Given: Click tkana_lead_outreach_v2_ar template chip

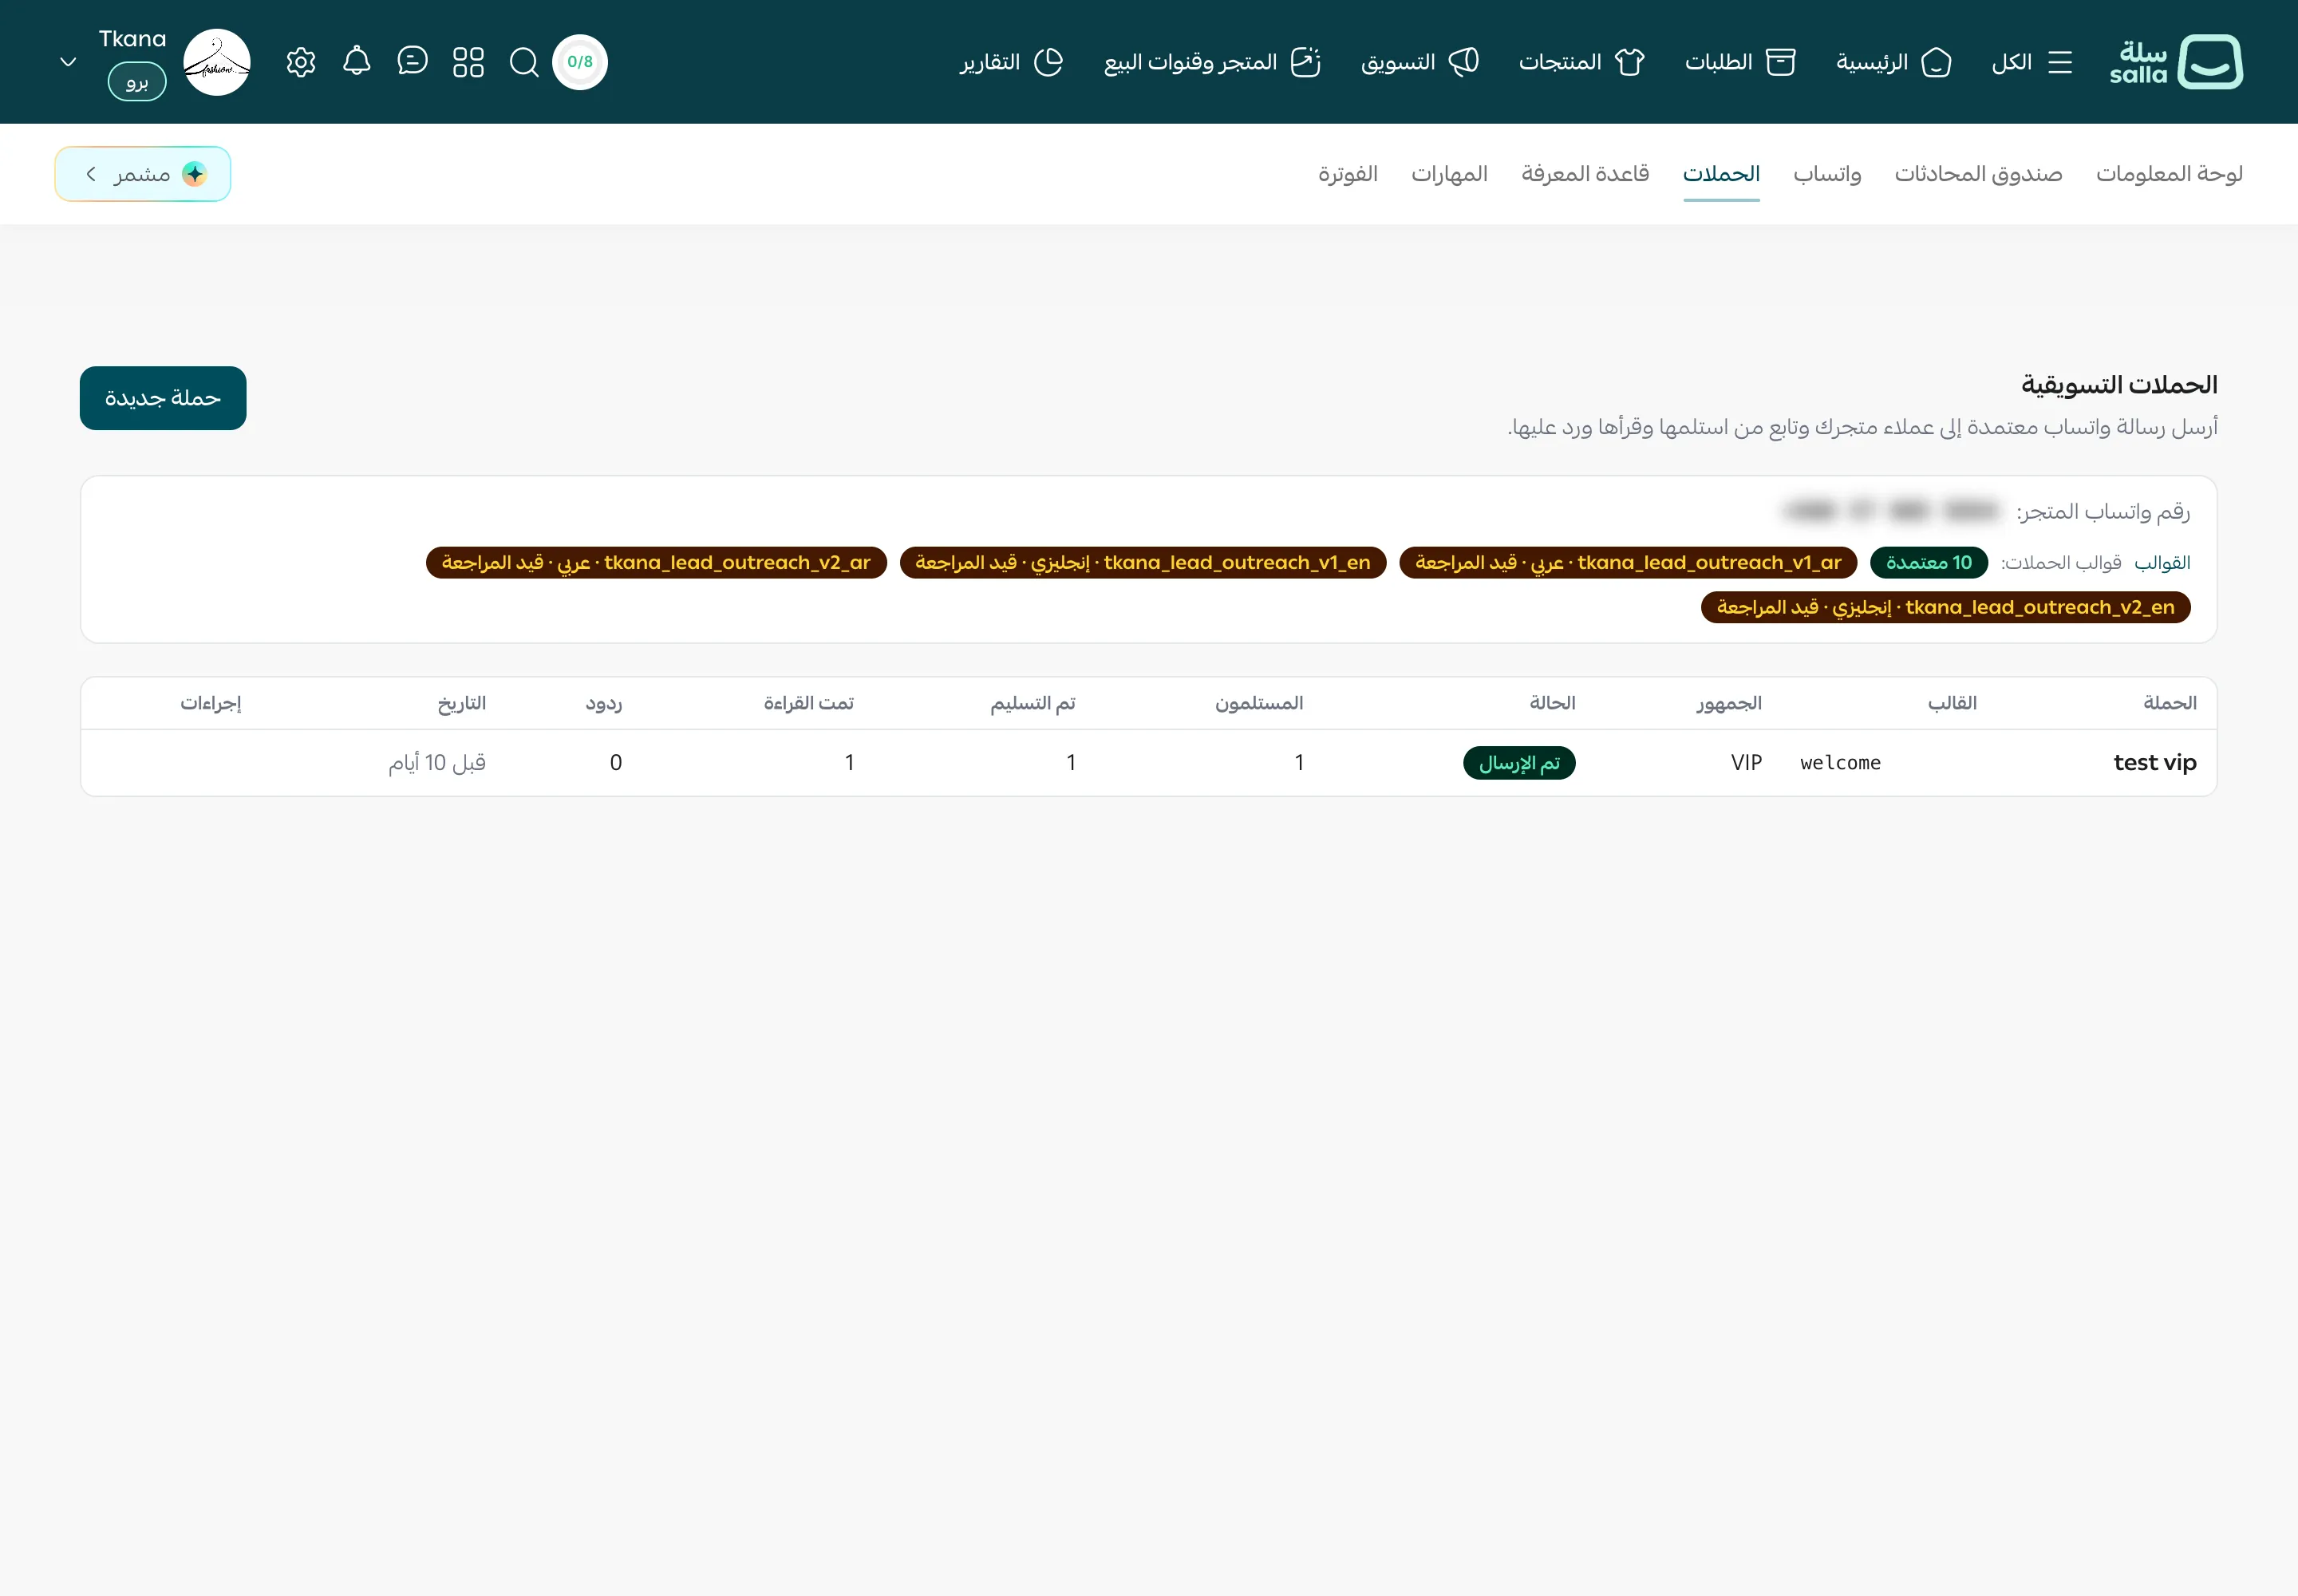Looking at the screenshot, I should pyautogui.click(x=656, y=563).
